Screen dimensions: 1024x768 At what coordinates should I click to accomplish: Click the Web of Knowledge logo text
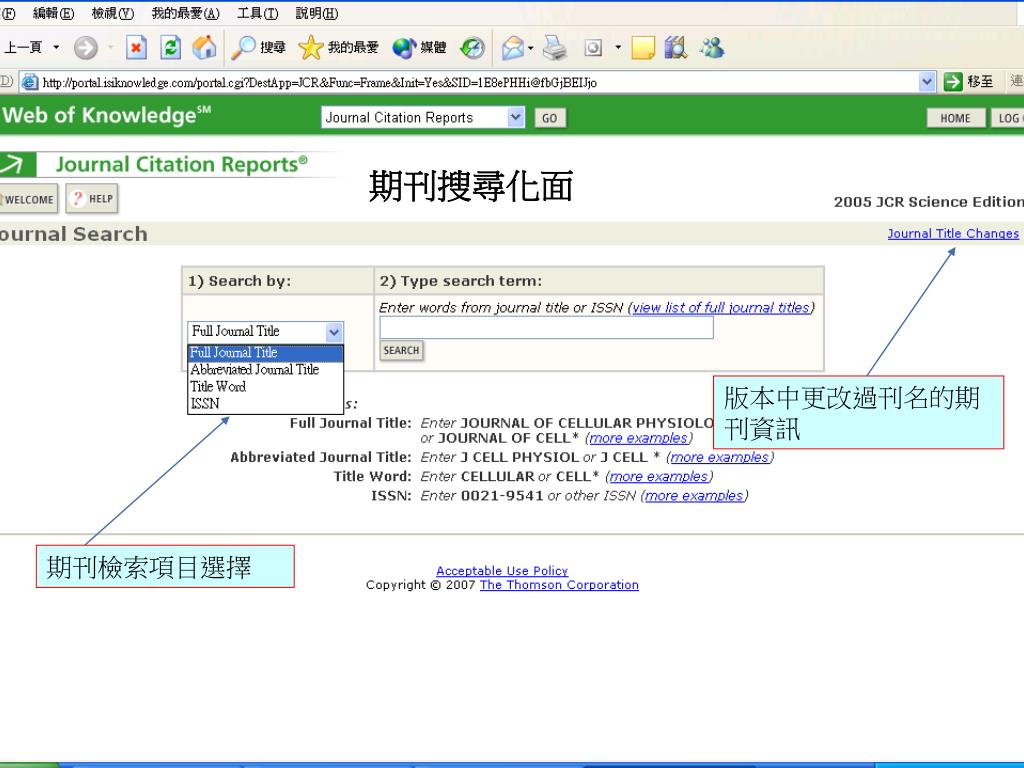click(106, 115)
